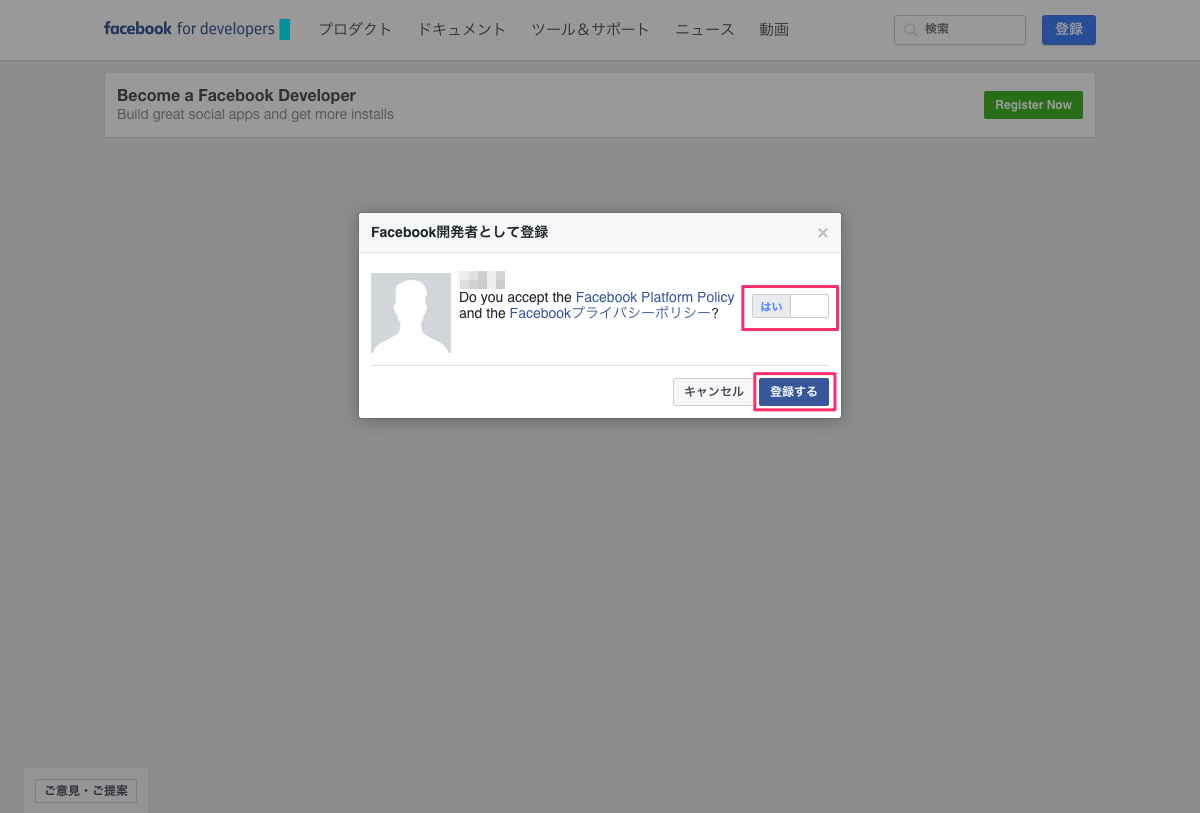Viewport: 1200px width, 813px height.
Task: Click the Become a Facebook Developer heading
Action: click(x=236, y=96)
